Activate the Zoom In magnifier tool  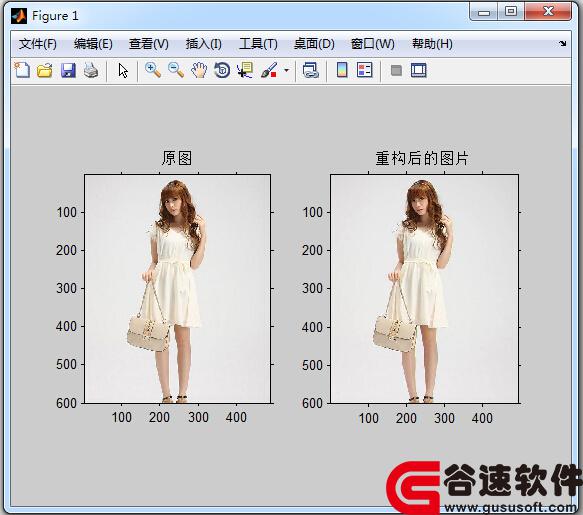click(152, 70)
